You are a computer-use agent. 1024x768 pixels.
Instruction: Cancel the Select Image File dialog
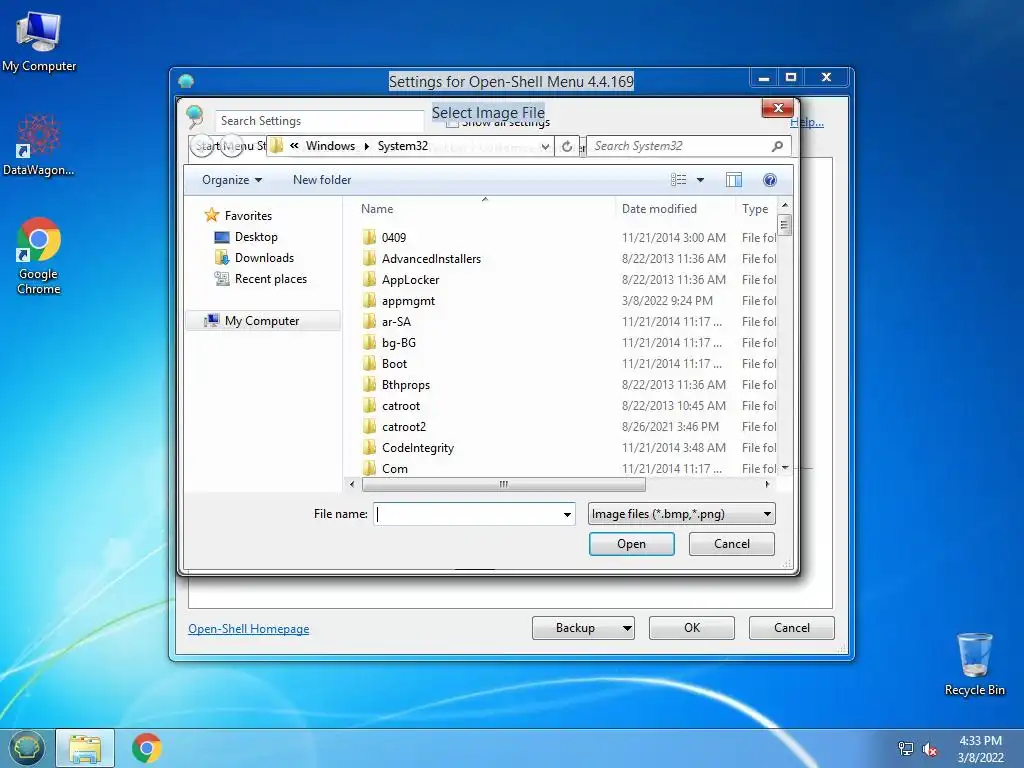731,544
